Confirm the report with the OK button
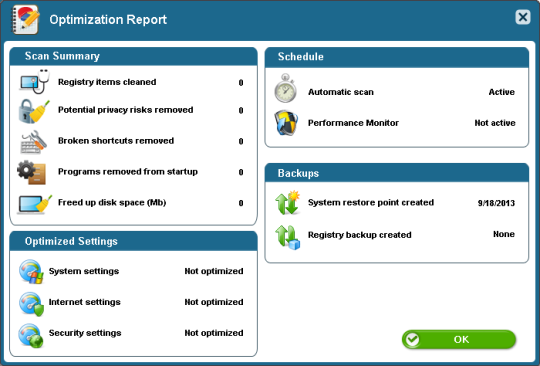The width and height of the screenshot is (540, 366). pos(459,339)
